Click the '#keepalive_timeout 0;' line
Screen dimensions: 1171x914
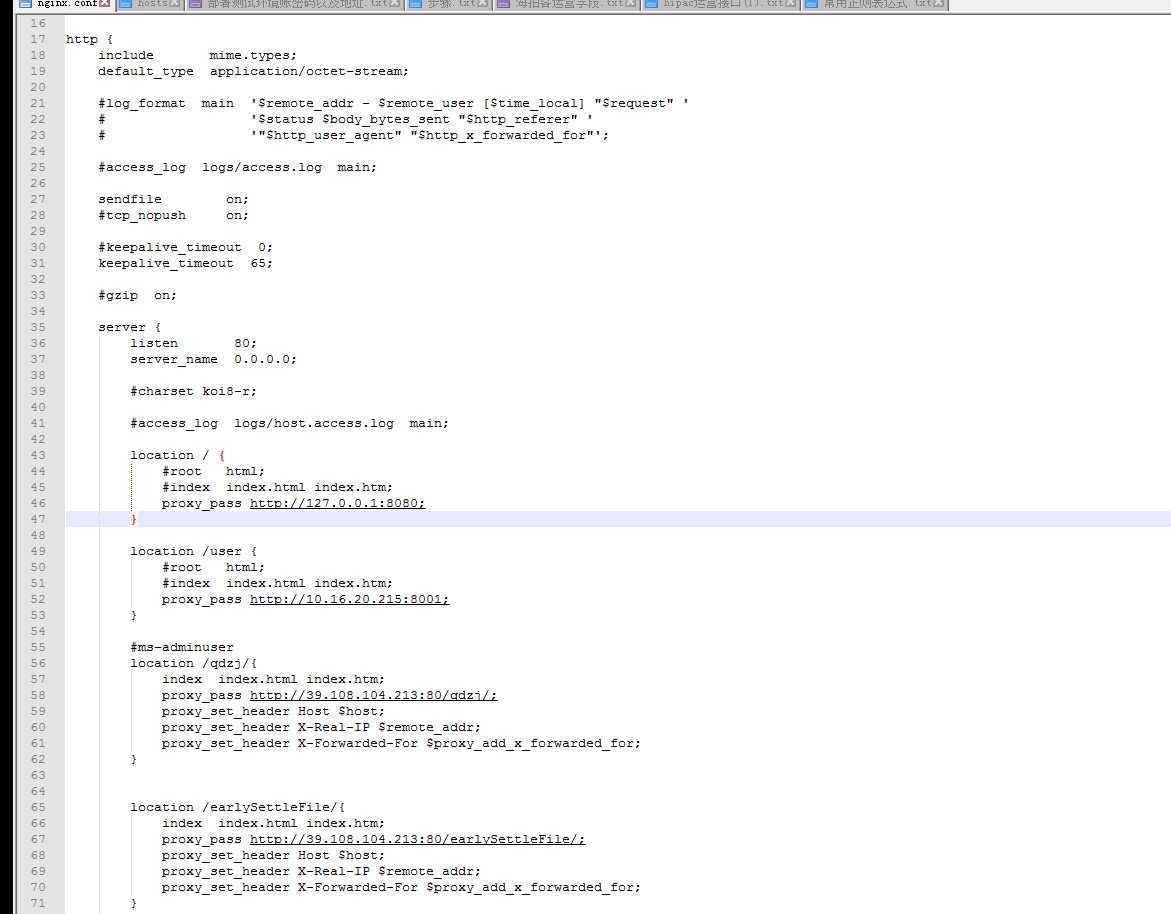[x=185, y=247]
